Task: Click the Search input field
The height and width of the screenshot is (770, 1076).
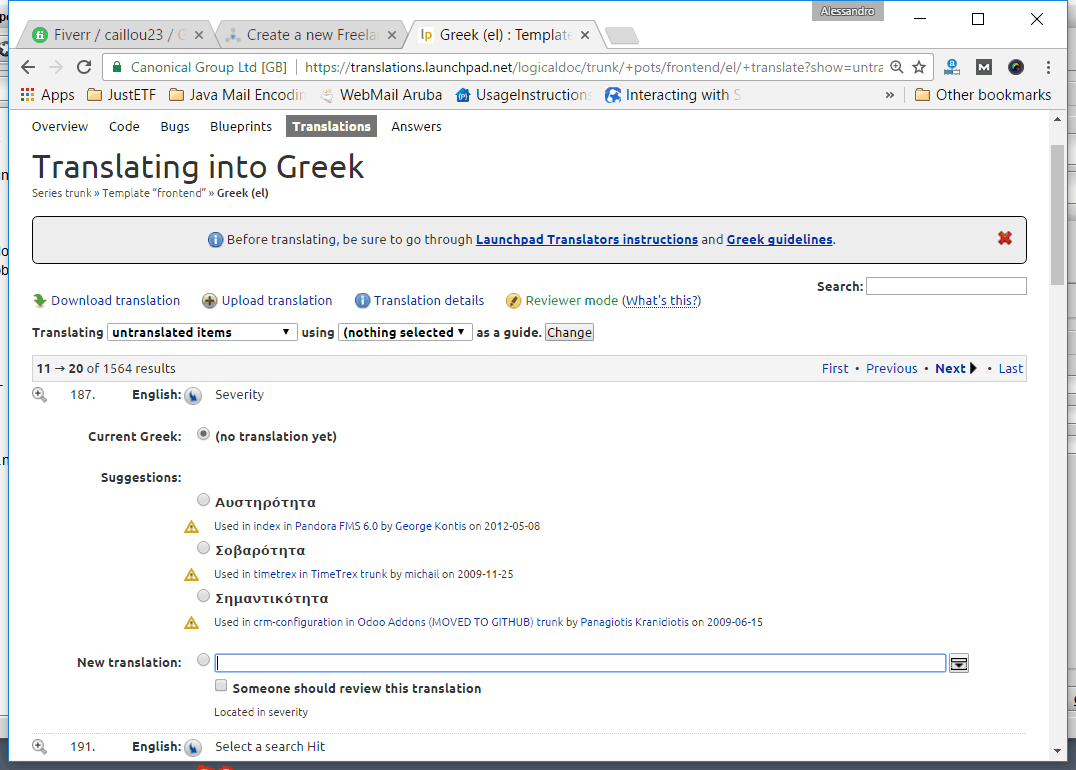Action: (946, 286)
